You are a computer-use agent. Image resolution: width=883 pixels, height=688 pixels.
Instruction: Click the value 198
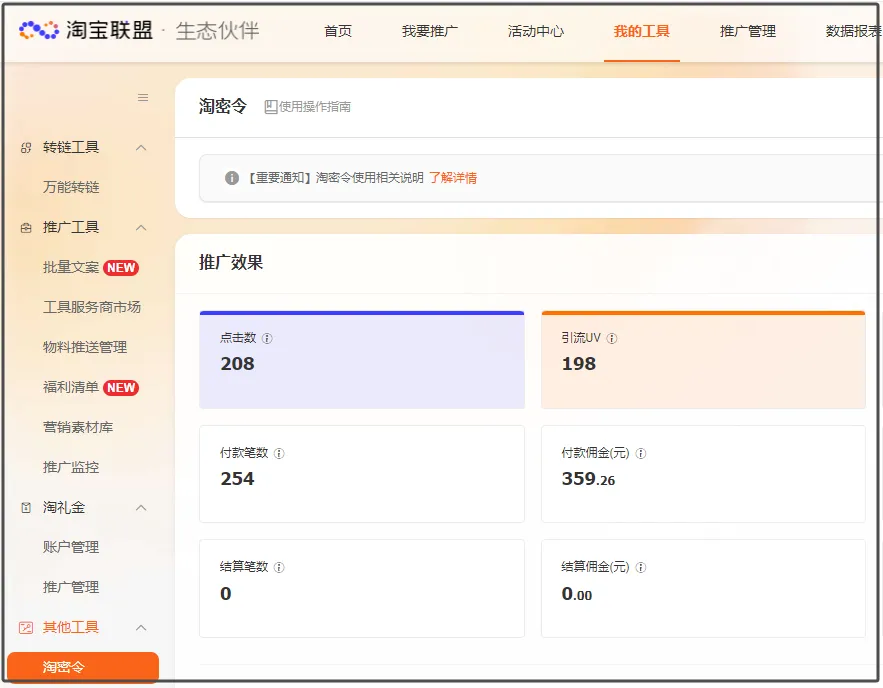point(579,364)
